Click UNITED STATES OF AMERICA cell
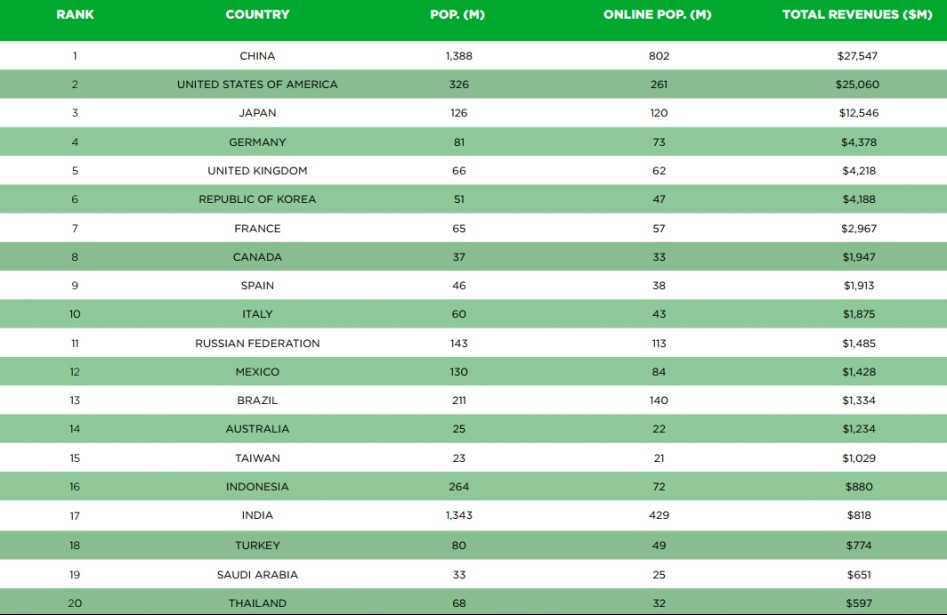 [x=257, y=85]
